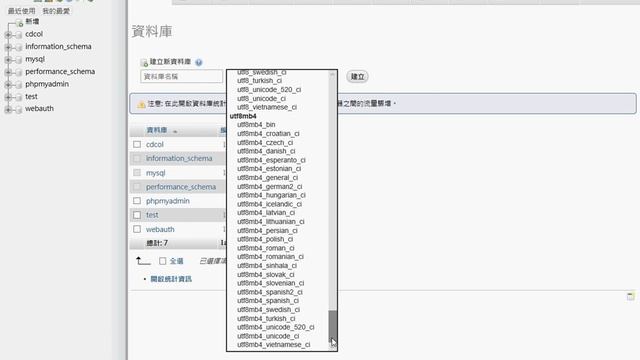
Task: Expand the cdcol tree node
Action: 8,35
